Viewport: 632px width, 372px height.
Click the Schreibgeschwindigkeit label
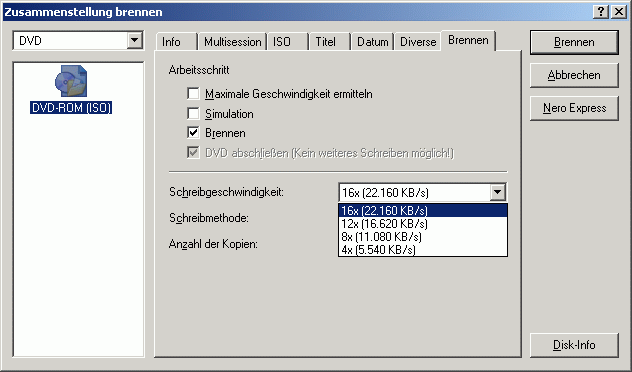coord(226,192)
